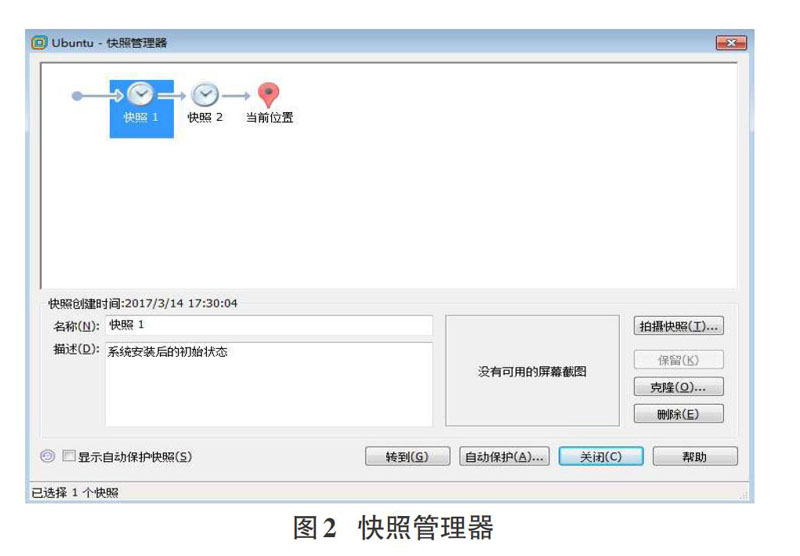The image size is (800, 556).
Task: Select the 快照 2 snapshot clock icon
Action: [x=205, y=95]
